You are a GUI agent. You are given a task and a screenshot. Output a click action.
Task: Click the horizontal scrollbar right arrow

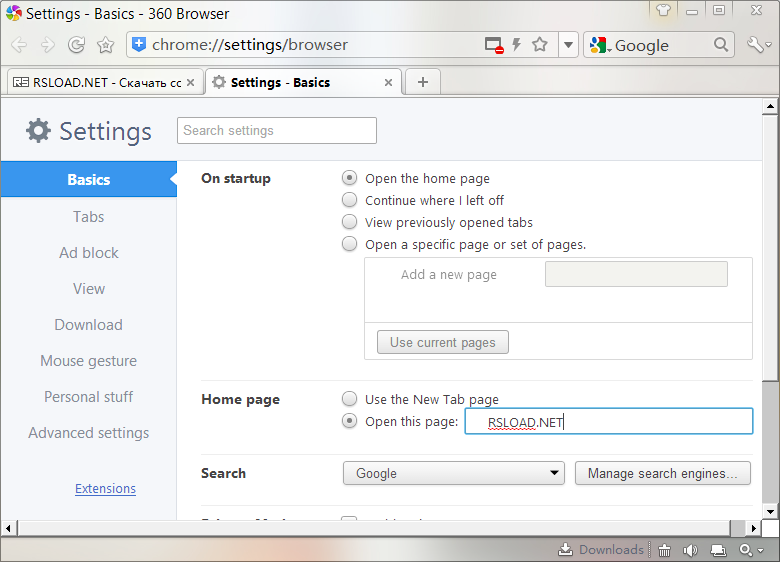pyautogui.click(x=754, y=528)
